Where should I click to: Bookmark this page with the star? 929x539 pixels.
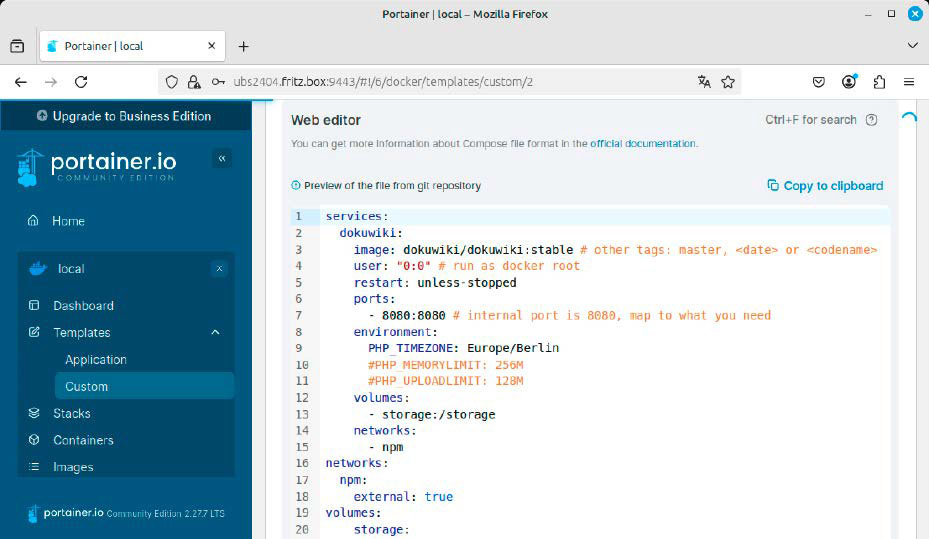click(x=728, y=82)
